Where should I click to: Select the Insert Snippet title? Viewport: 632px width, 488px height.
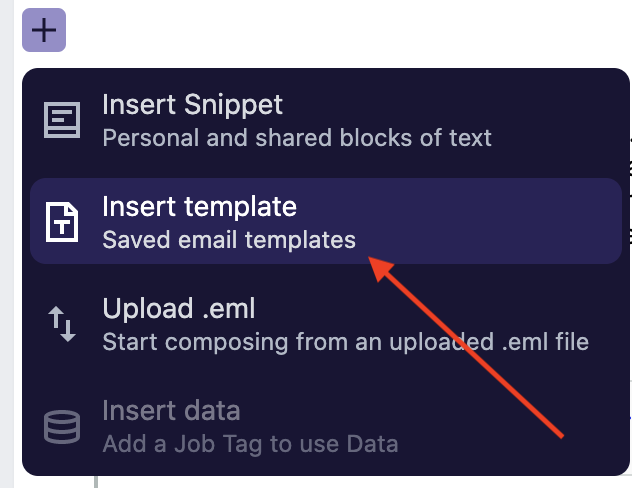click(192, 106)
